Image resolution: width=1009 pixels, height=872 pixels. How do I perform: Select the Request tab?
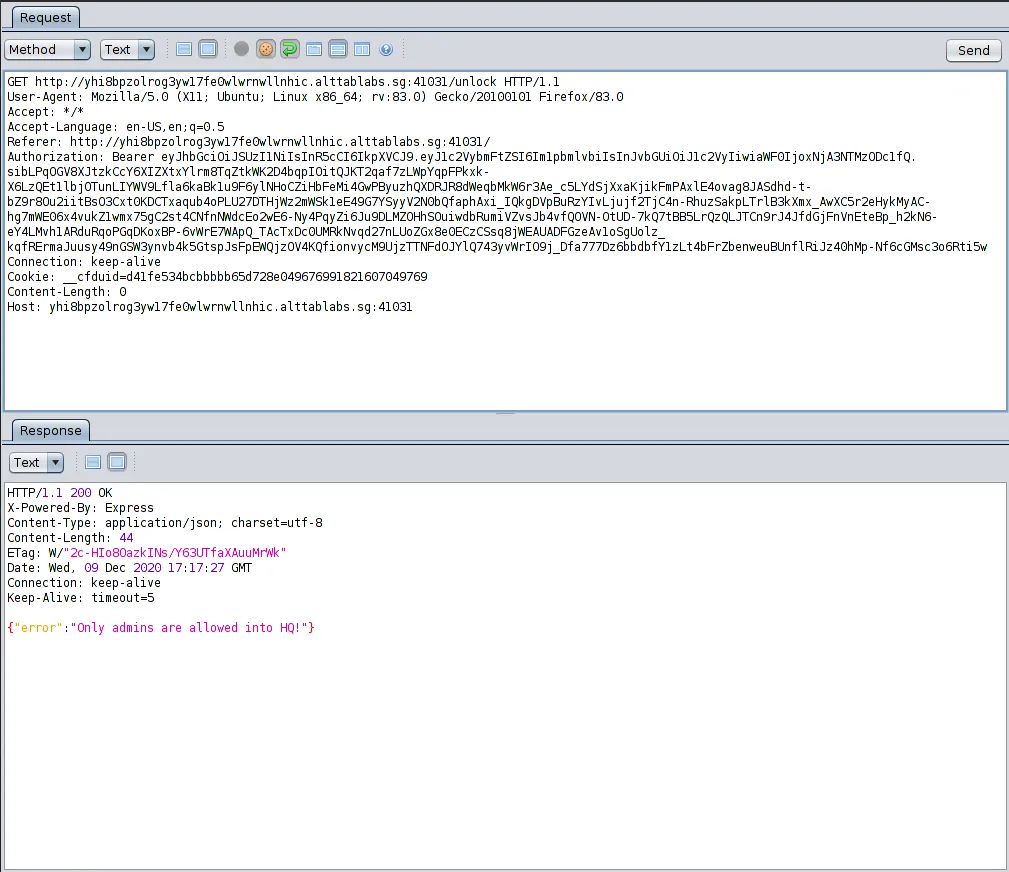46,17
